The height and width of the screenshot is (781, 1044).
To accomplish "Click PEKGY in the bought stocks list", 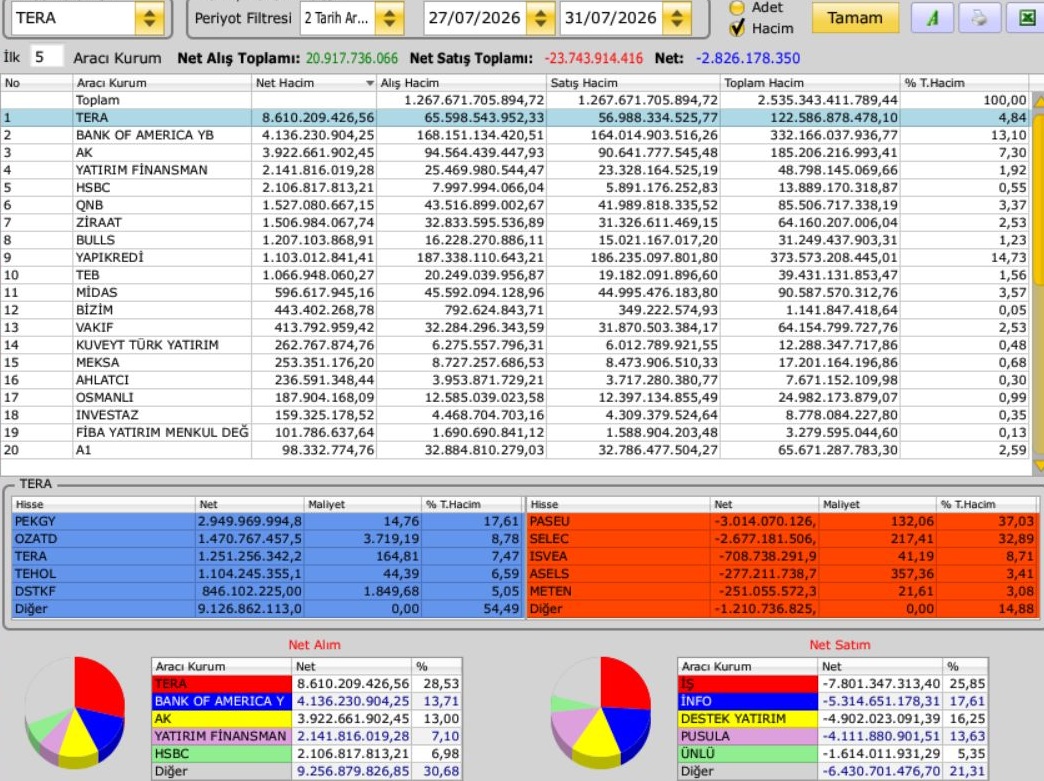I will point(35,521).
